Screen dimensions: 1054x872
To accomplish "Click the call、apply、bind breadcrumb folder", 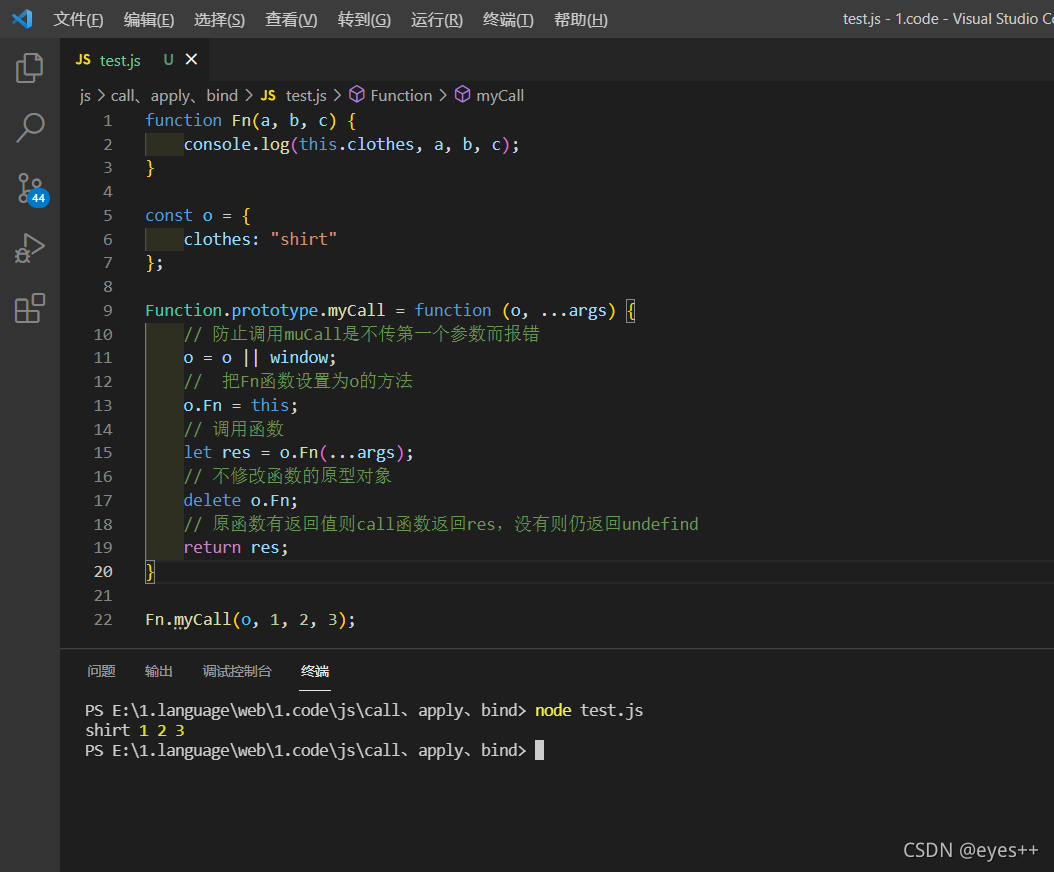I will pyautogui.click(x=174, y=96).
